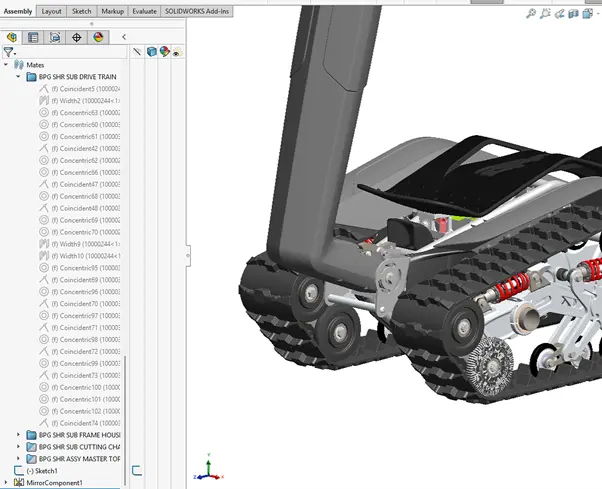The width and height of the screenshot is (602, 489).
Task: Switch to the Evaluate tab
Action: tap(144, 11)
